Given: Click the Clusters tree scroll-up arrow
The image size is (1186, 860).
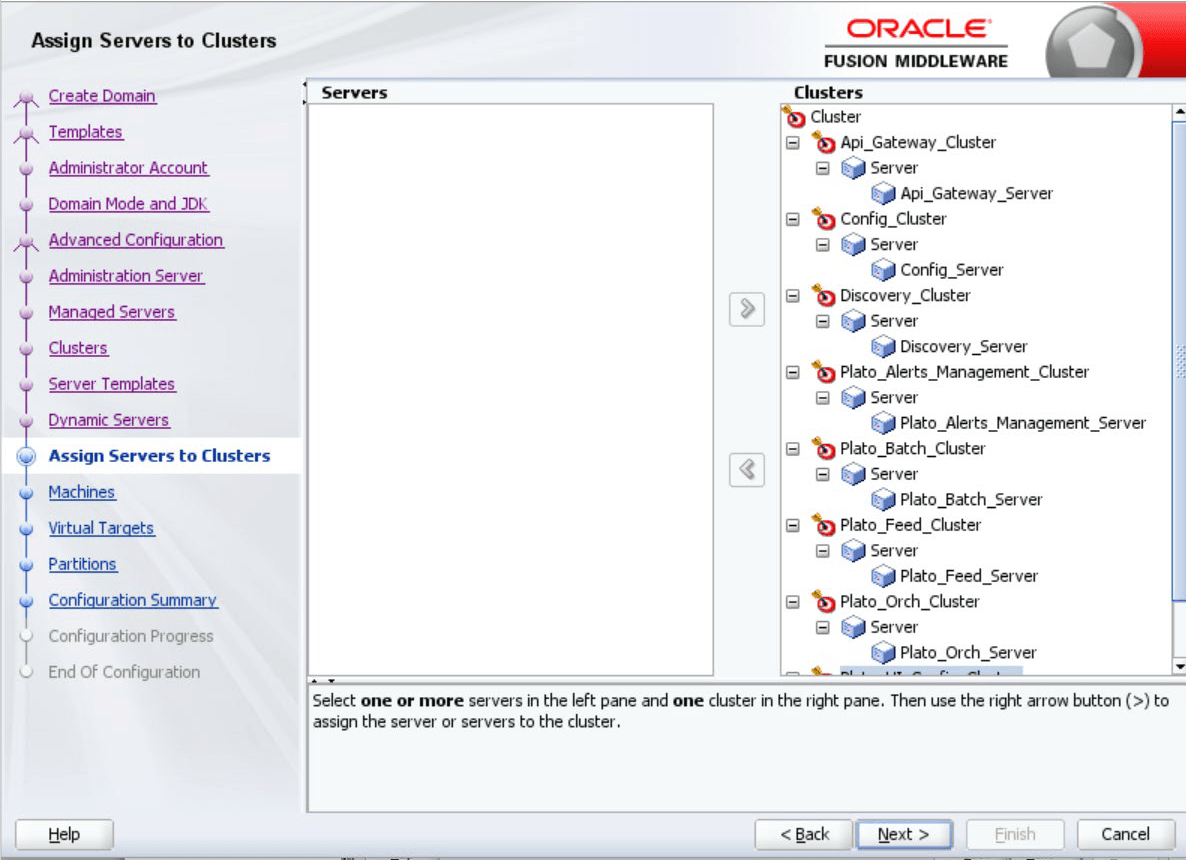Looking at the screenshot, I should coord(1179,112).
